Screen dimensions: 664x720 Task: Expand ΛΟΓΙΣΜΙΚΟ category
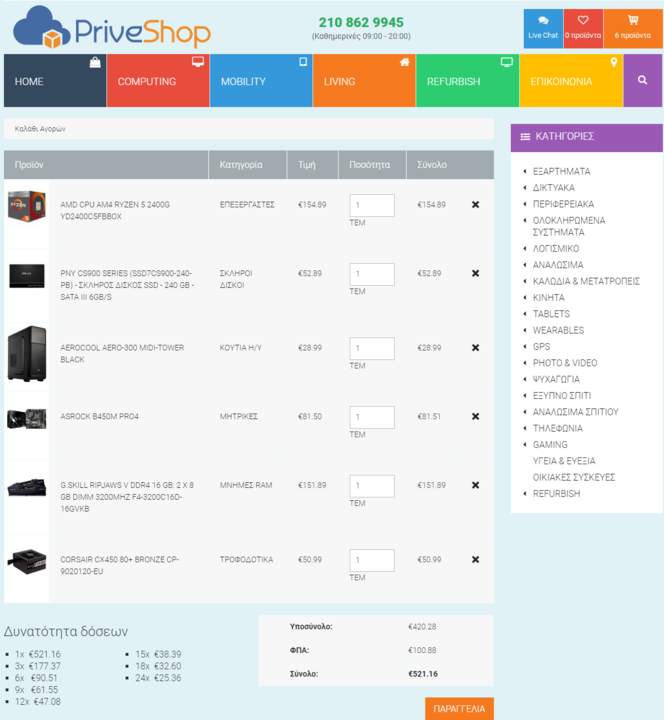coord(556,249)
